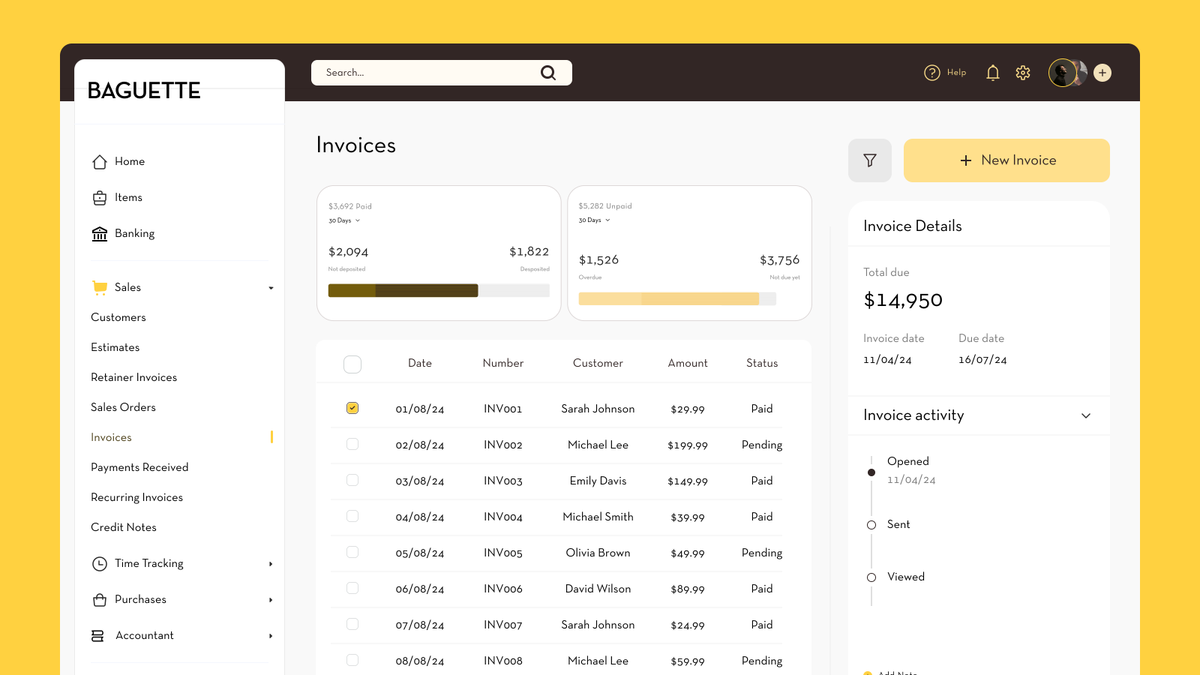
Task: Click customer name Emily Davis
Action: [598, 481]
